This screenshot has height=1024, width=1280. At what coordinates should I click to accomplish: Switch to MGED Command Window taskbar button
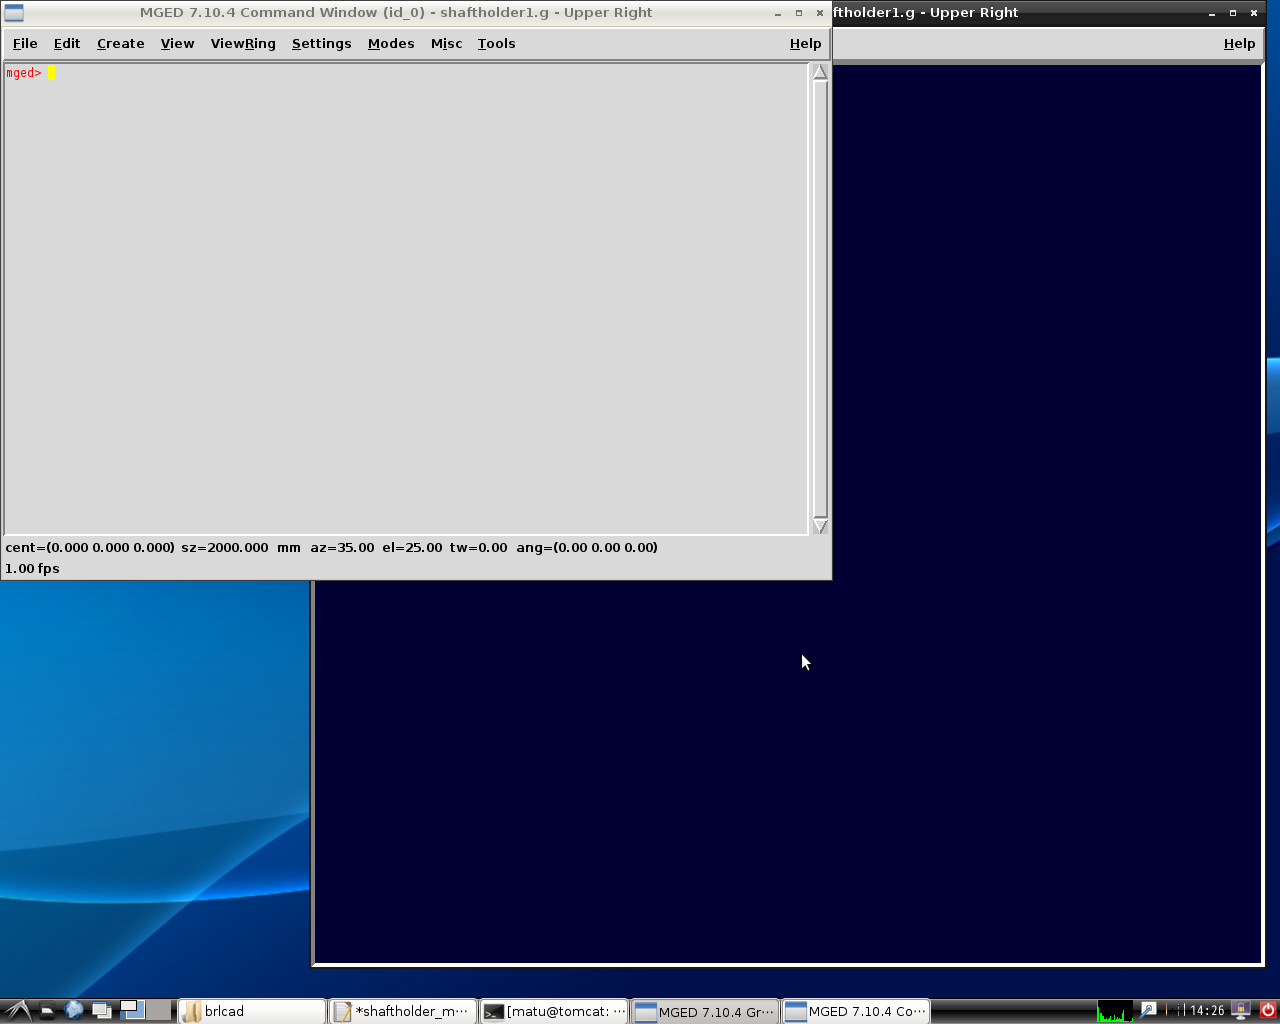pos(856,1011)
